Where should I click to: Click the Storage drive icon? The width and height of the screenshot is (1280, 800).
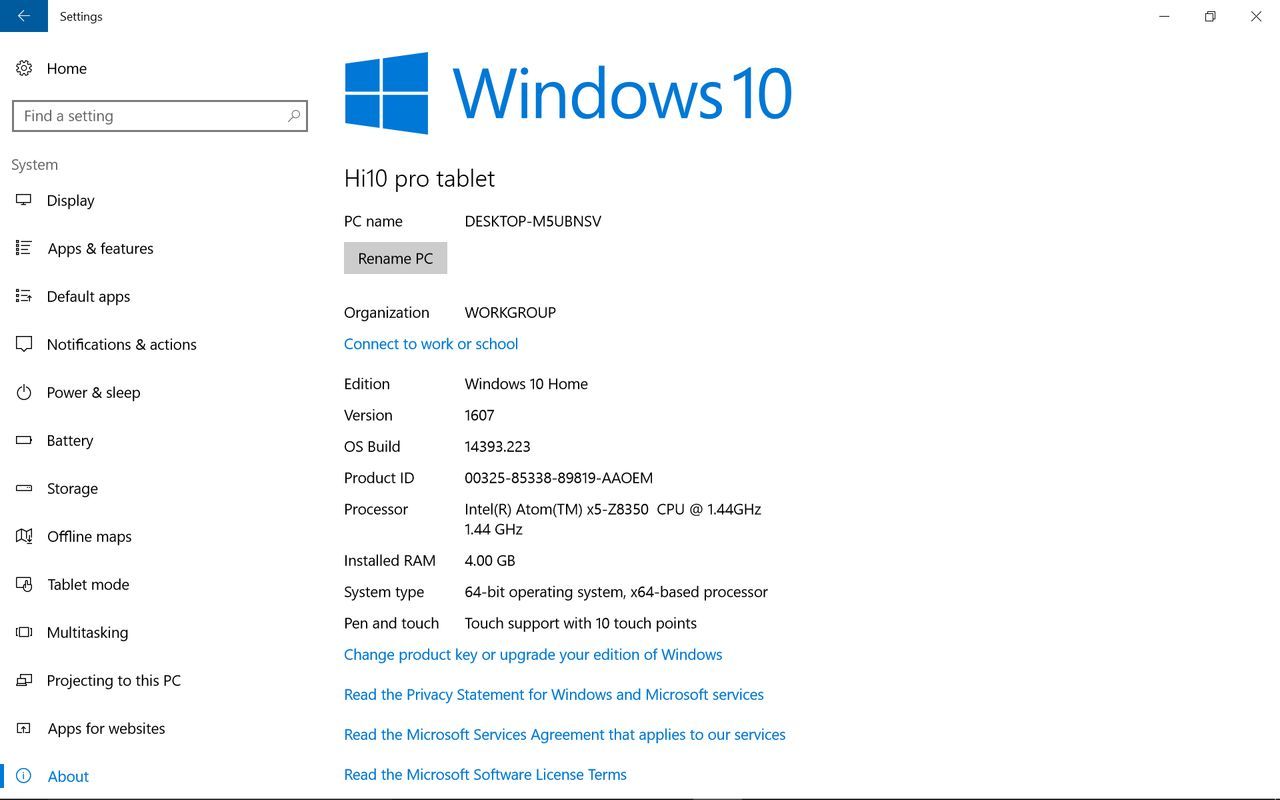[24, 488]
